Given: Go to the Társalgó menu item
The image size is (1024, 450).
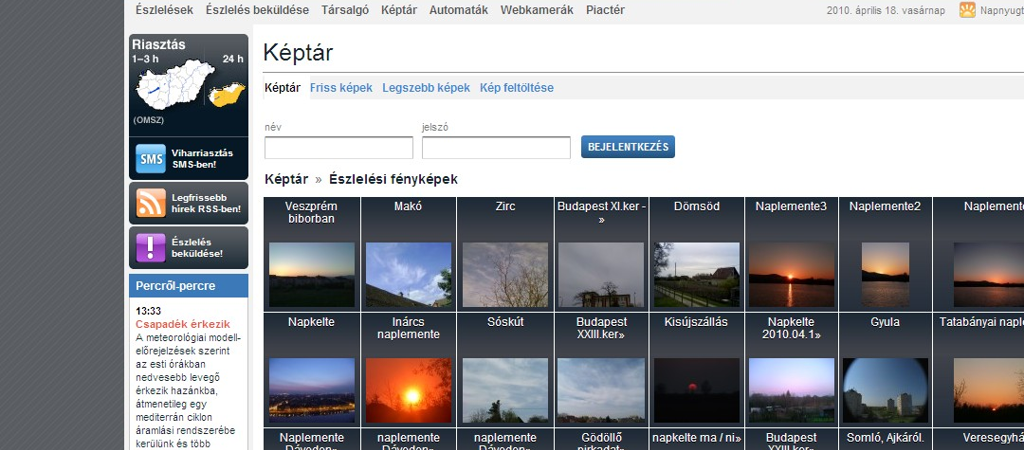Looking at the screenshot, I should (345, 10).
